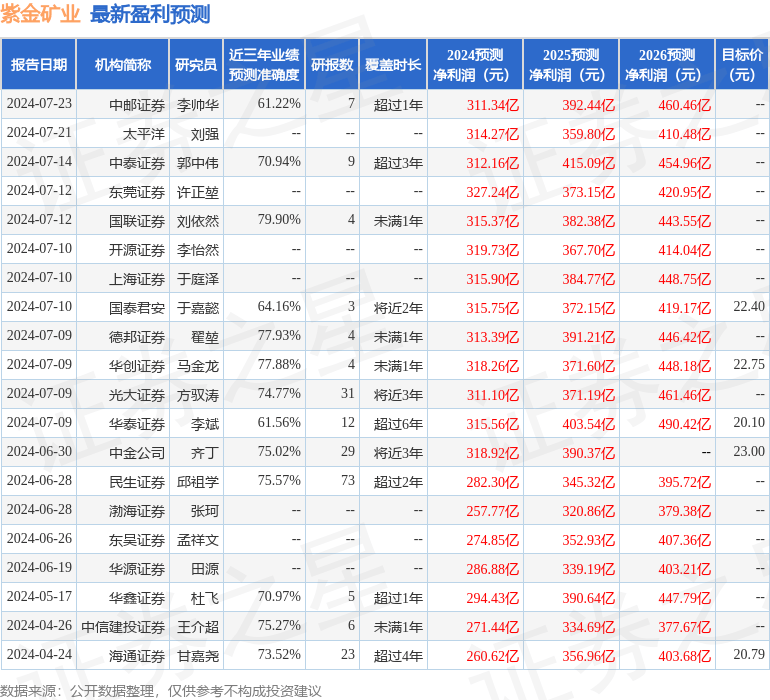
Task: Click the 461.46亿 forecast value
Action: pos(685,394)
